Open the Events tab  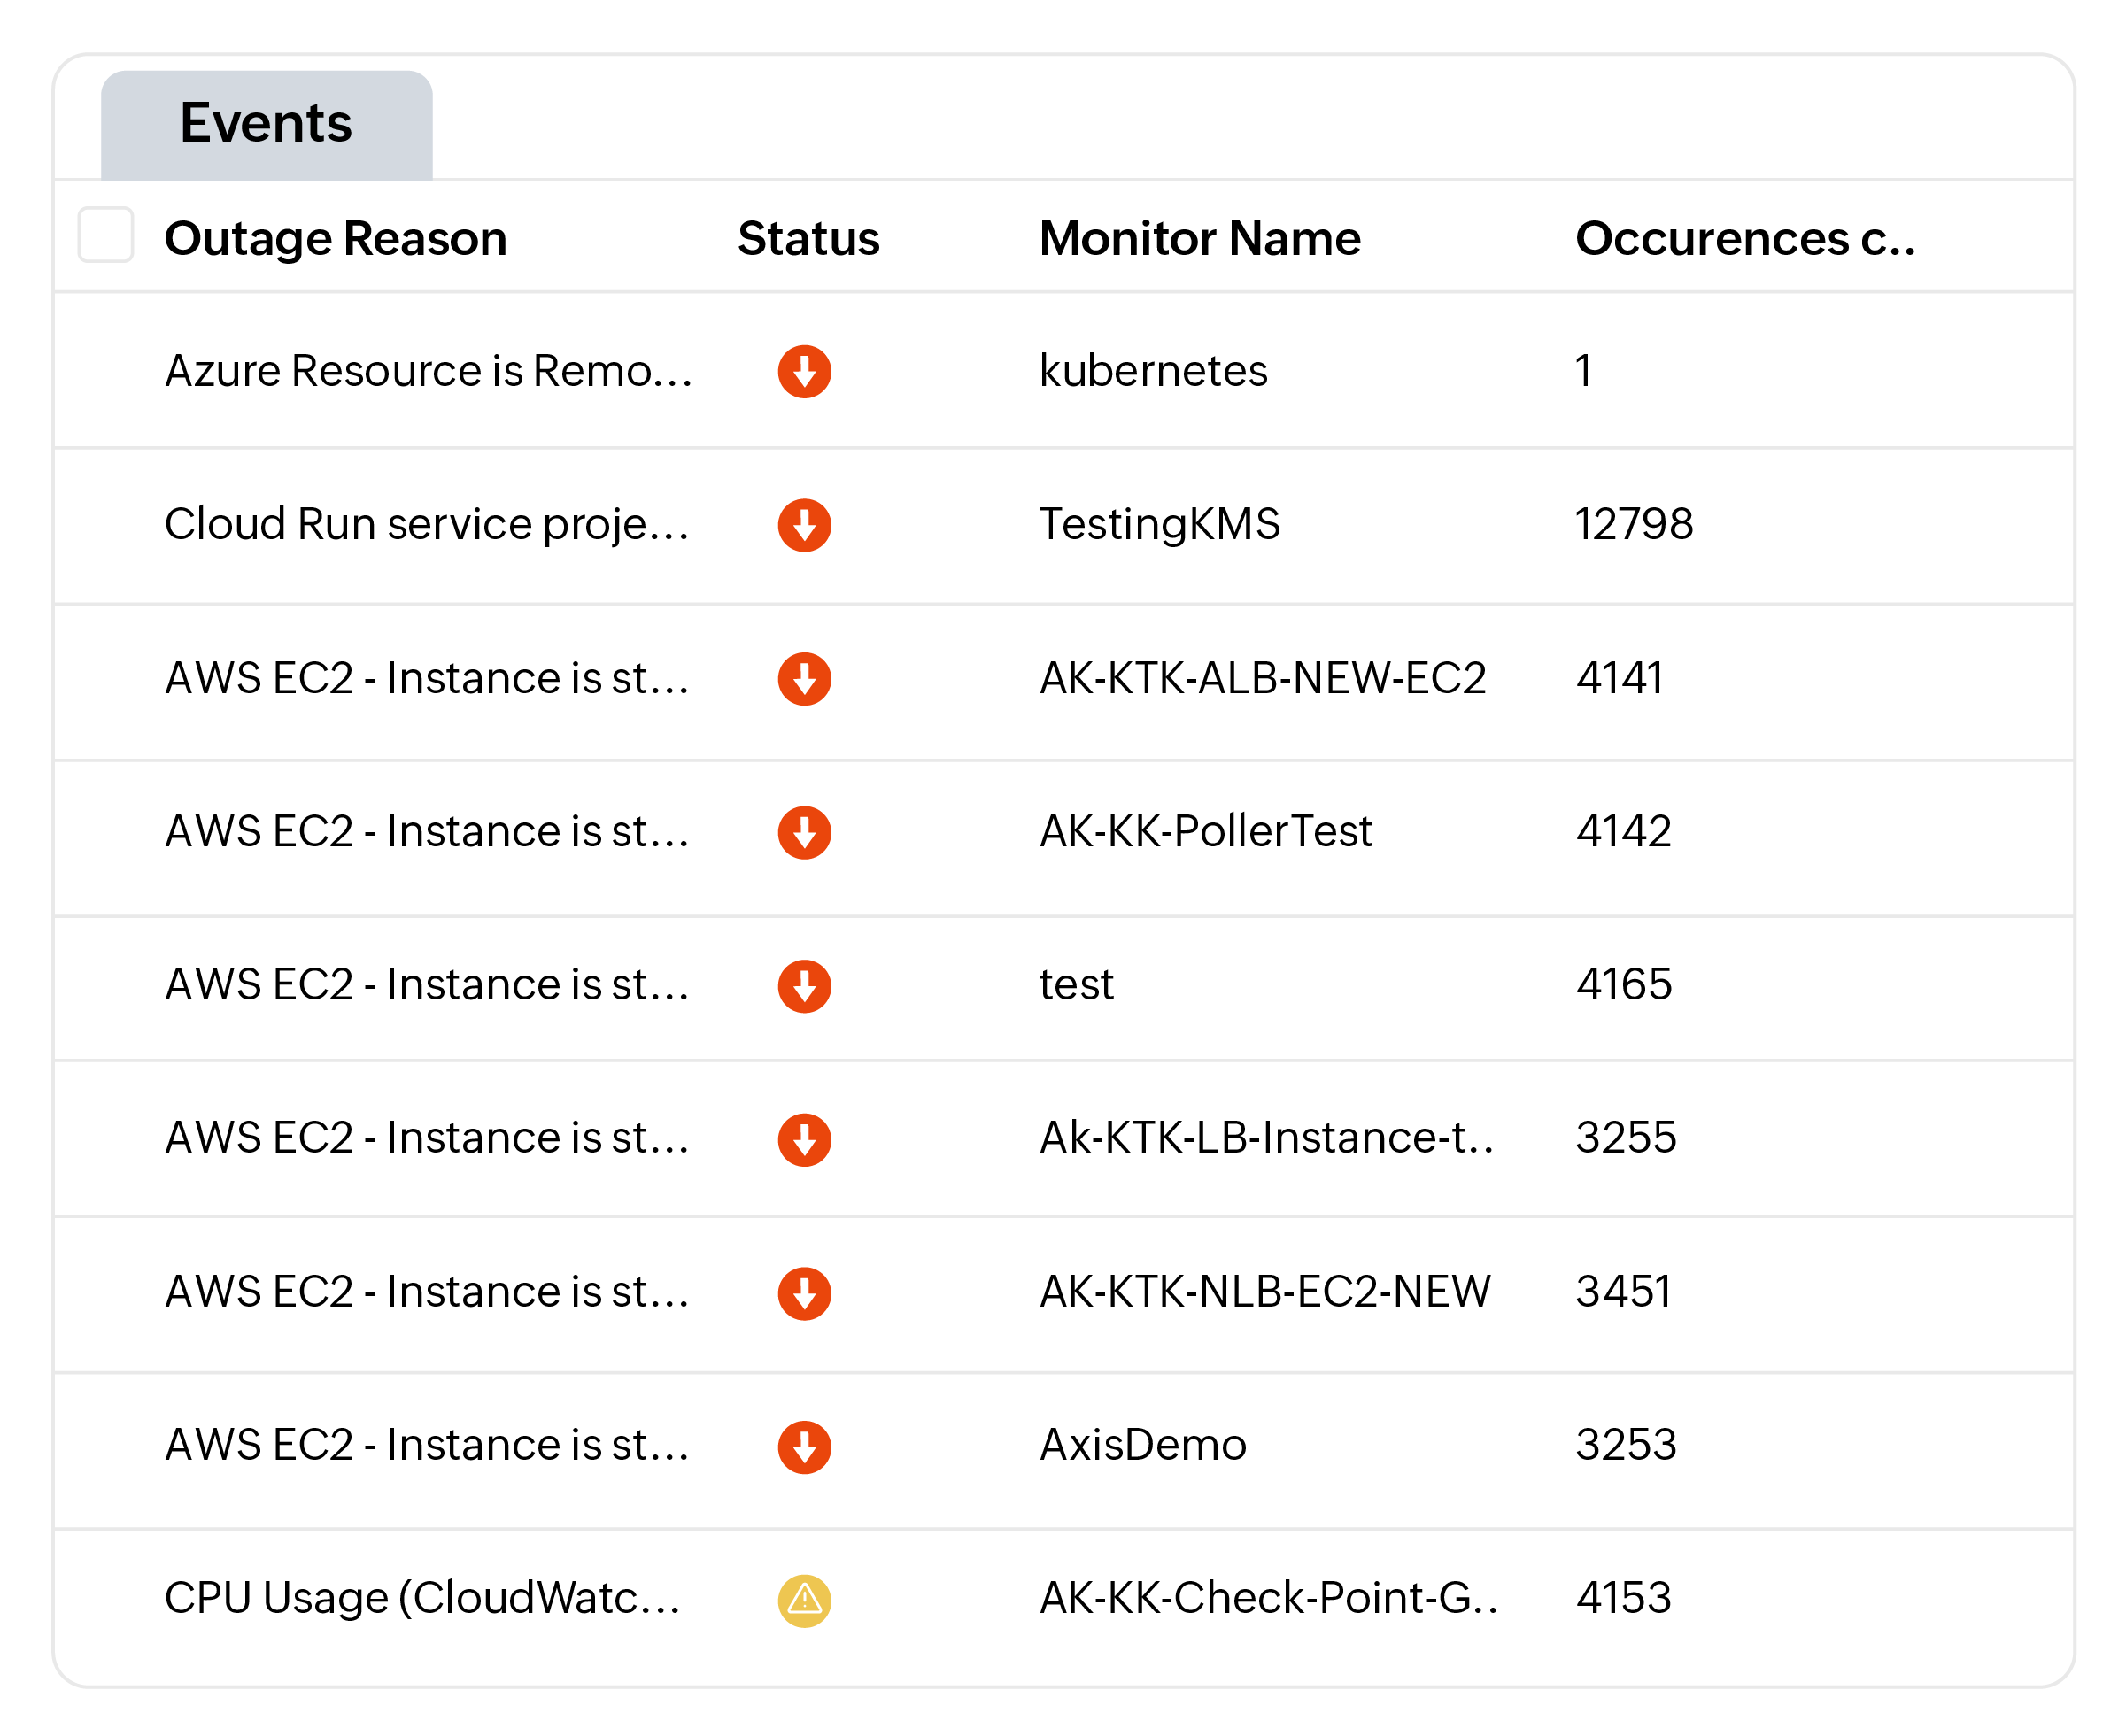tap(266, 124)
